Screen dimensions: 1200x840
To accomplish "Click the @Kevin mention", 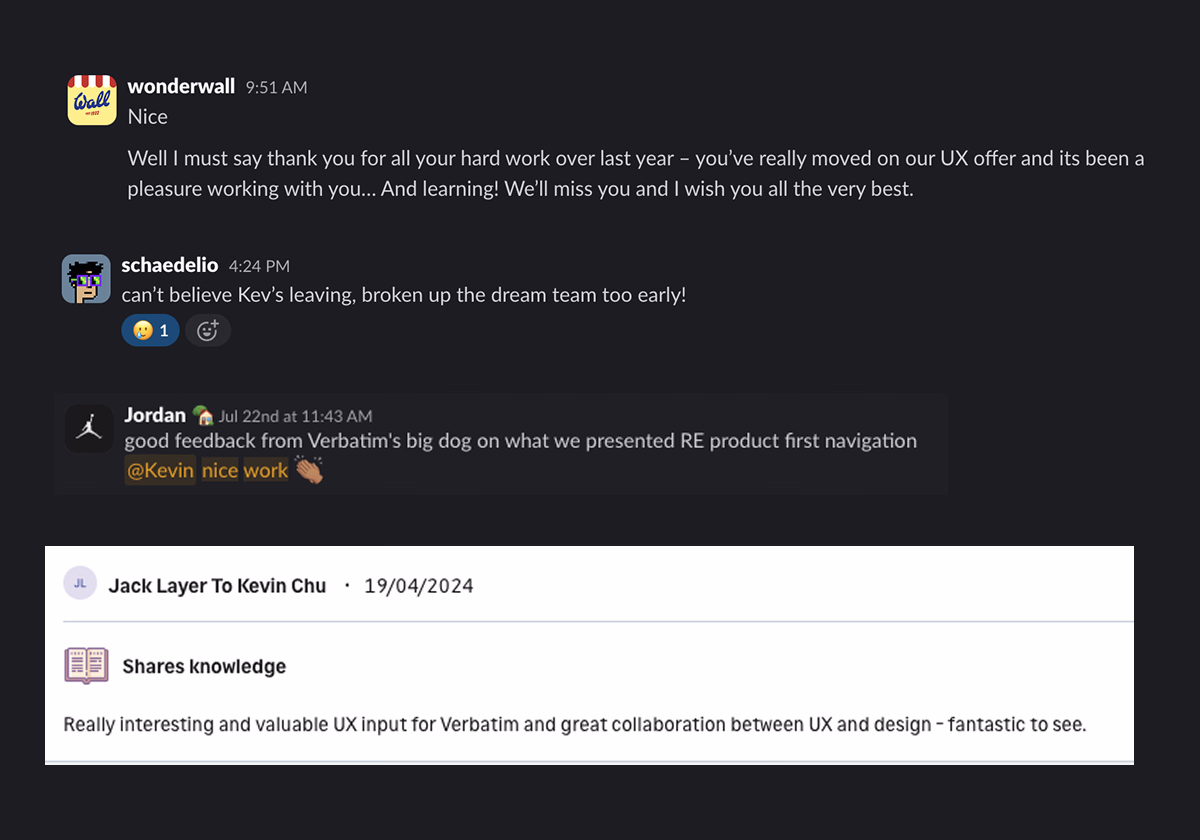I will tap(160, 471).
